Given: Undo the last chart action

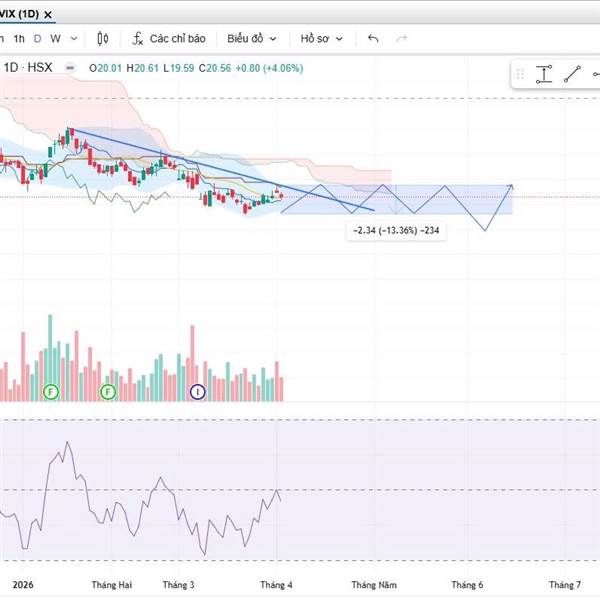Looking at the screenshot, I should tap(373, 38).
